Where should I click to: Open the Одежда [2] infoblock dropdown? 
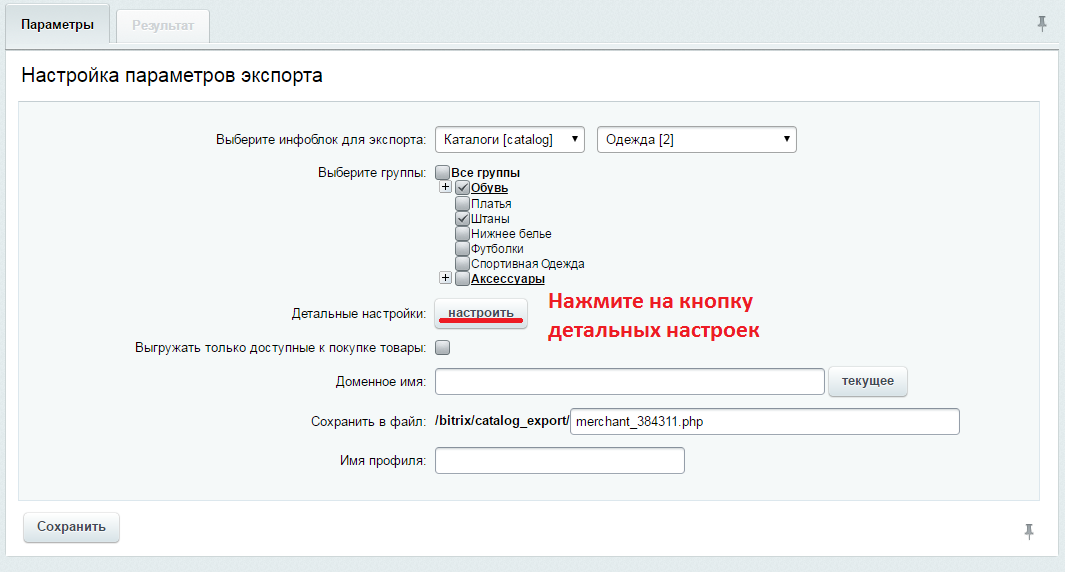click(x=696, y=140)
